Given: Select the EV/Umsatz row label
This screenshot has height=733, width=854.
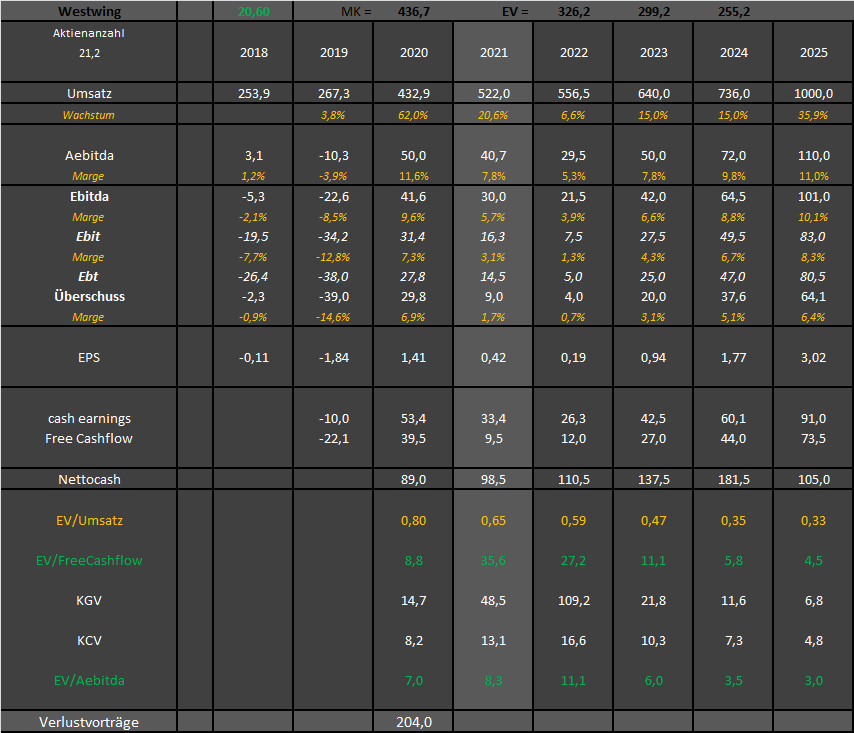Looking at the screenshot, I should [89, 520].
